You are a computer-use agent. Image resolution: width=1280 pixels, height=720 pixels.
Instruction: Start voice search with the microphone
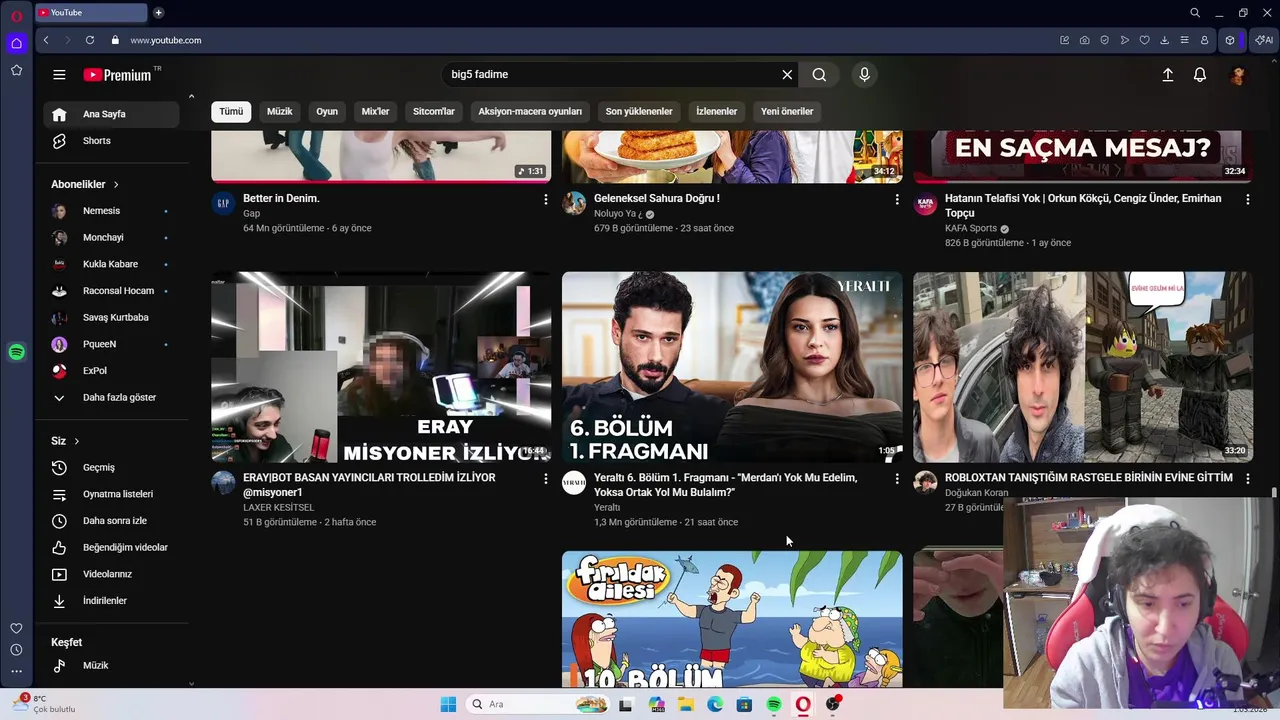click(865, 75)
